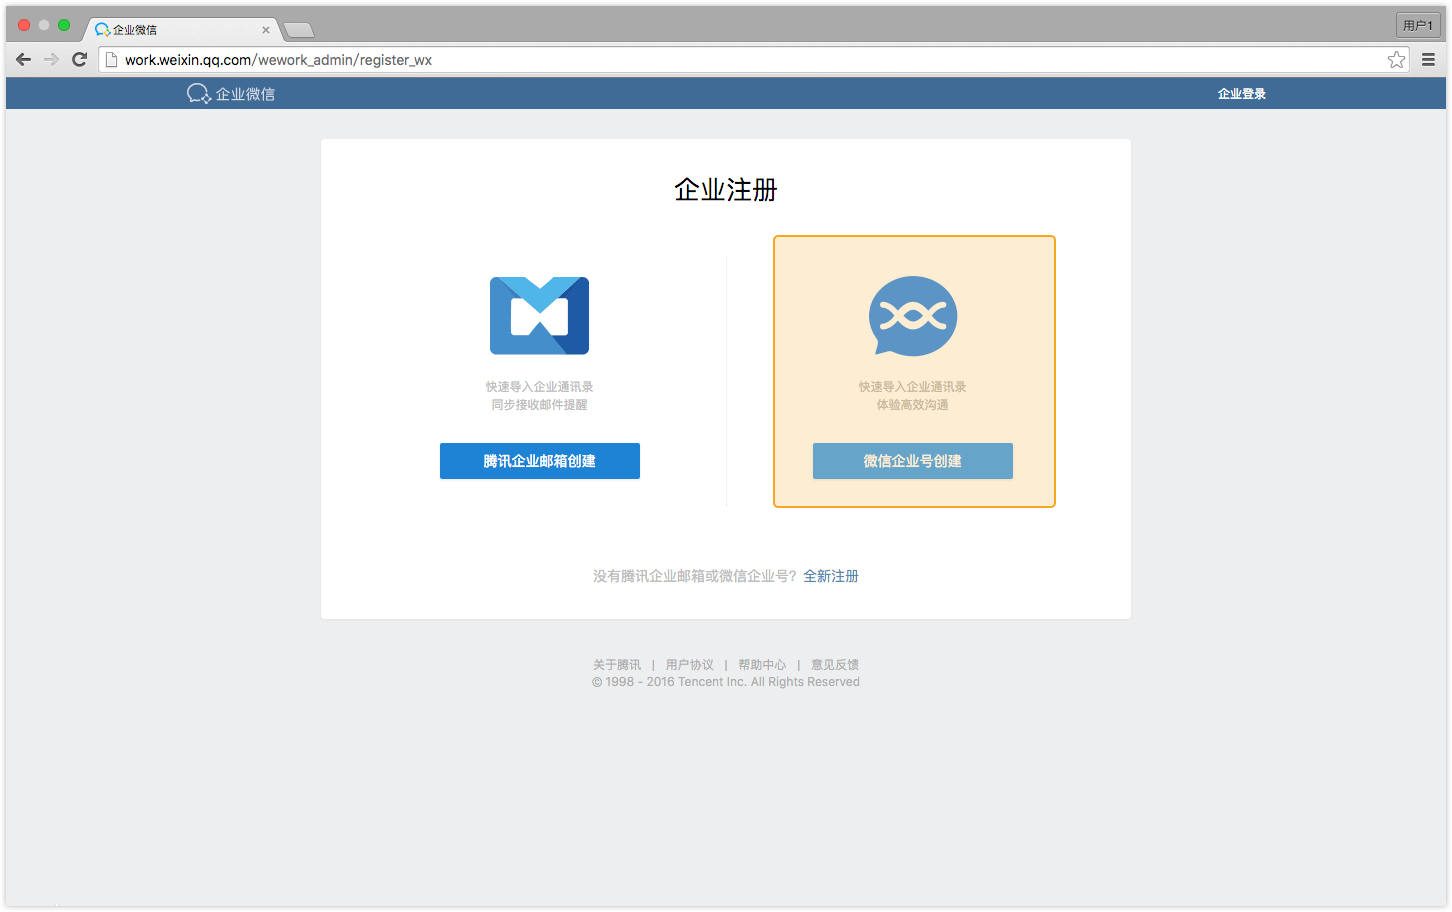Open the 用户协议 footer link

[690, 665]
